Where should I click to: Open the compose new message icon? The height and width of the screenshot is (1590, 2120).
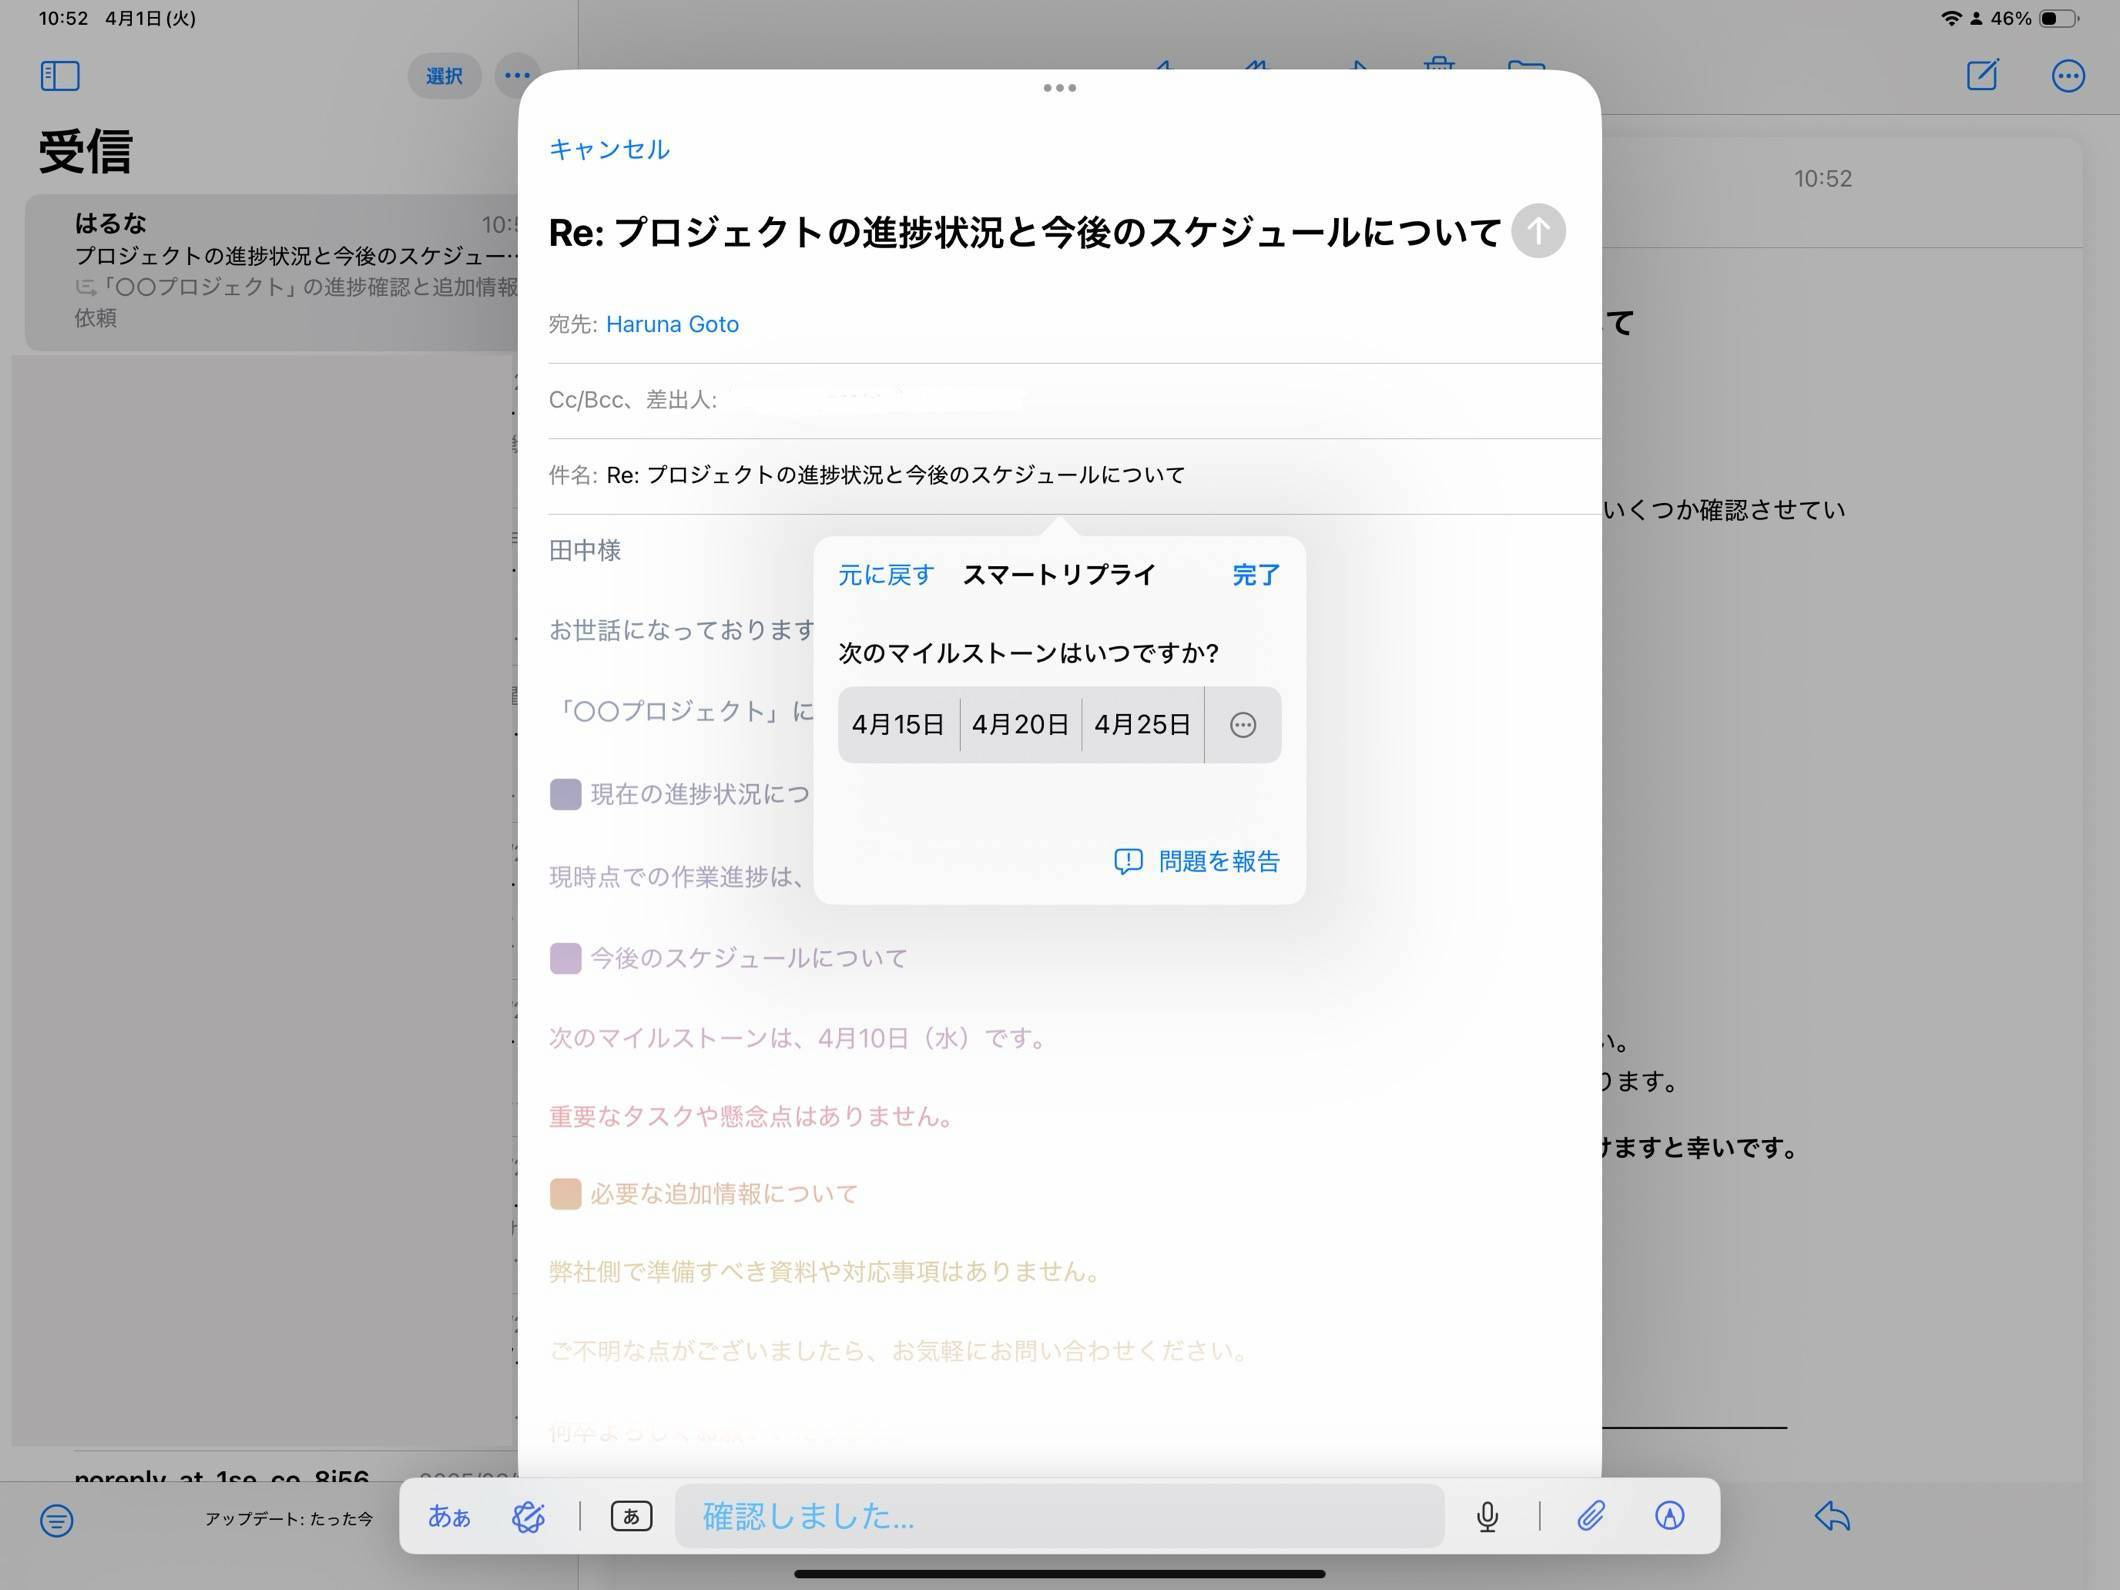click(x=1982, y=76)
